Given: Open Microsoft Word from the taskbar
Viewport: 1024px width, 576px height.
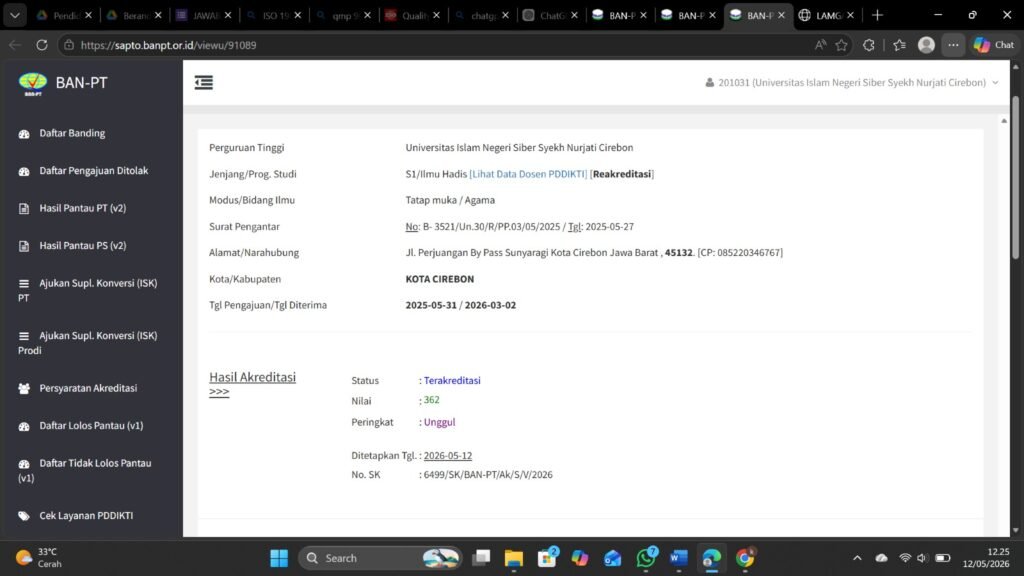Looking at the screenshot, I should coord(679,558).
